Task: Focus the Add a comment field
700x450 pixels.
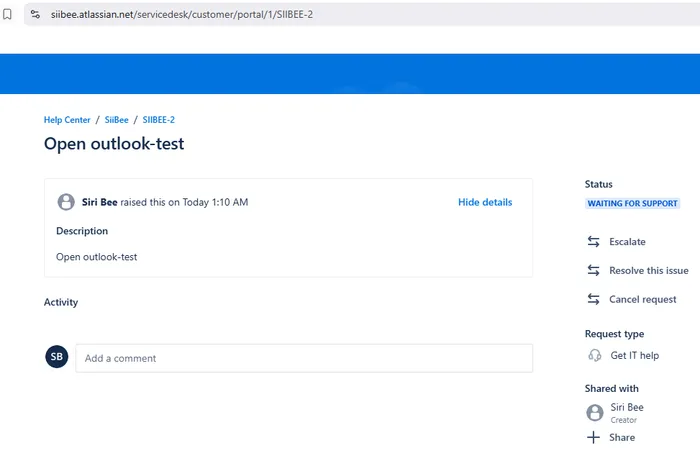Action: pyautogui.click(x=304, y=358)
